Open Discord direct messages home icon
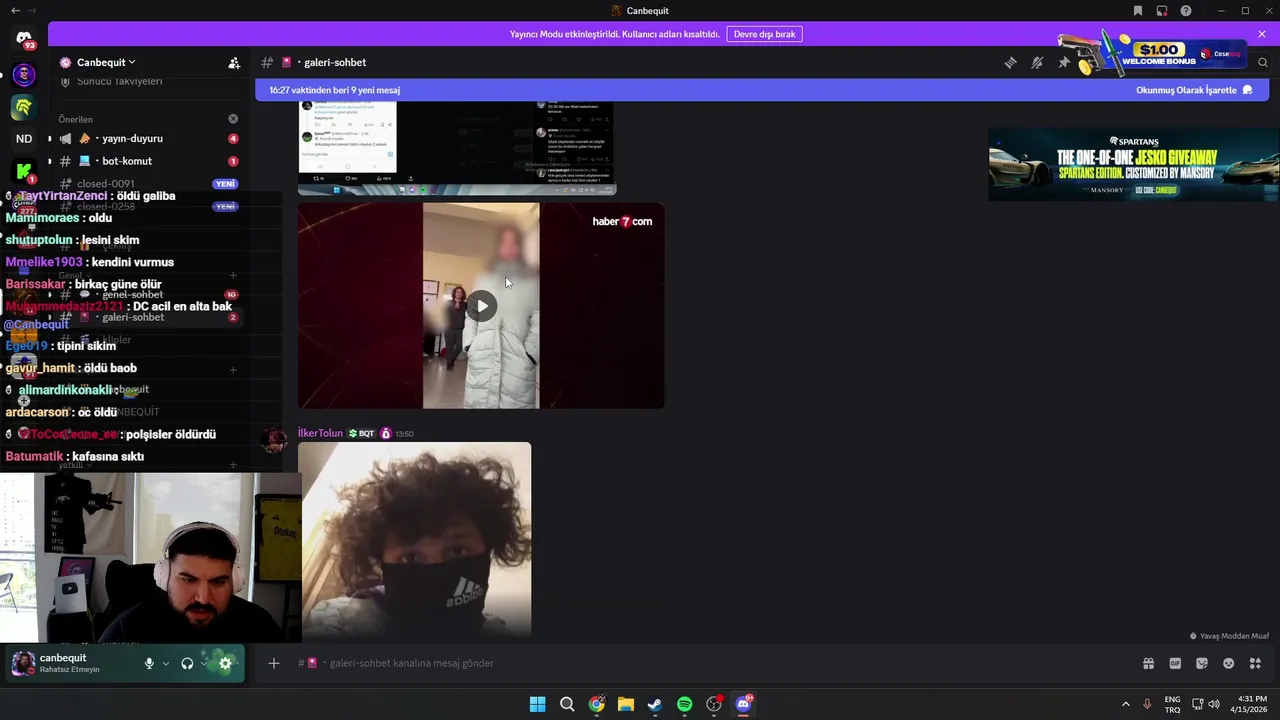This screenshot has width=1280, height=720. coord(24,38)
